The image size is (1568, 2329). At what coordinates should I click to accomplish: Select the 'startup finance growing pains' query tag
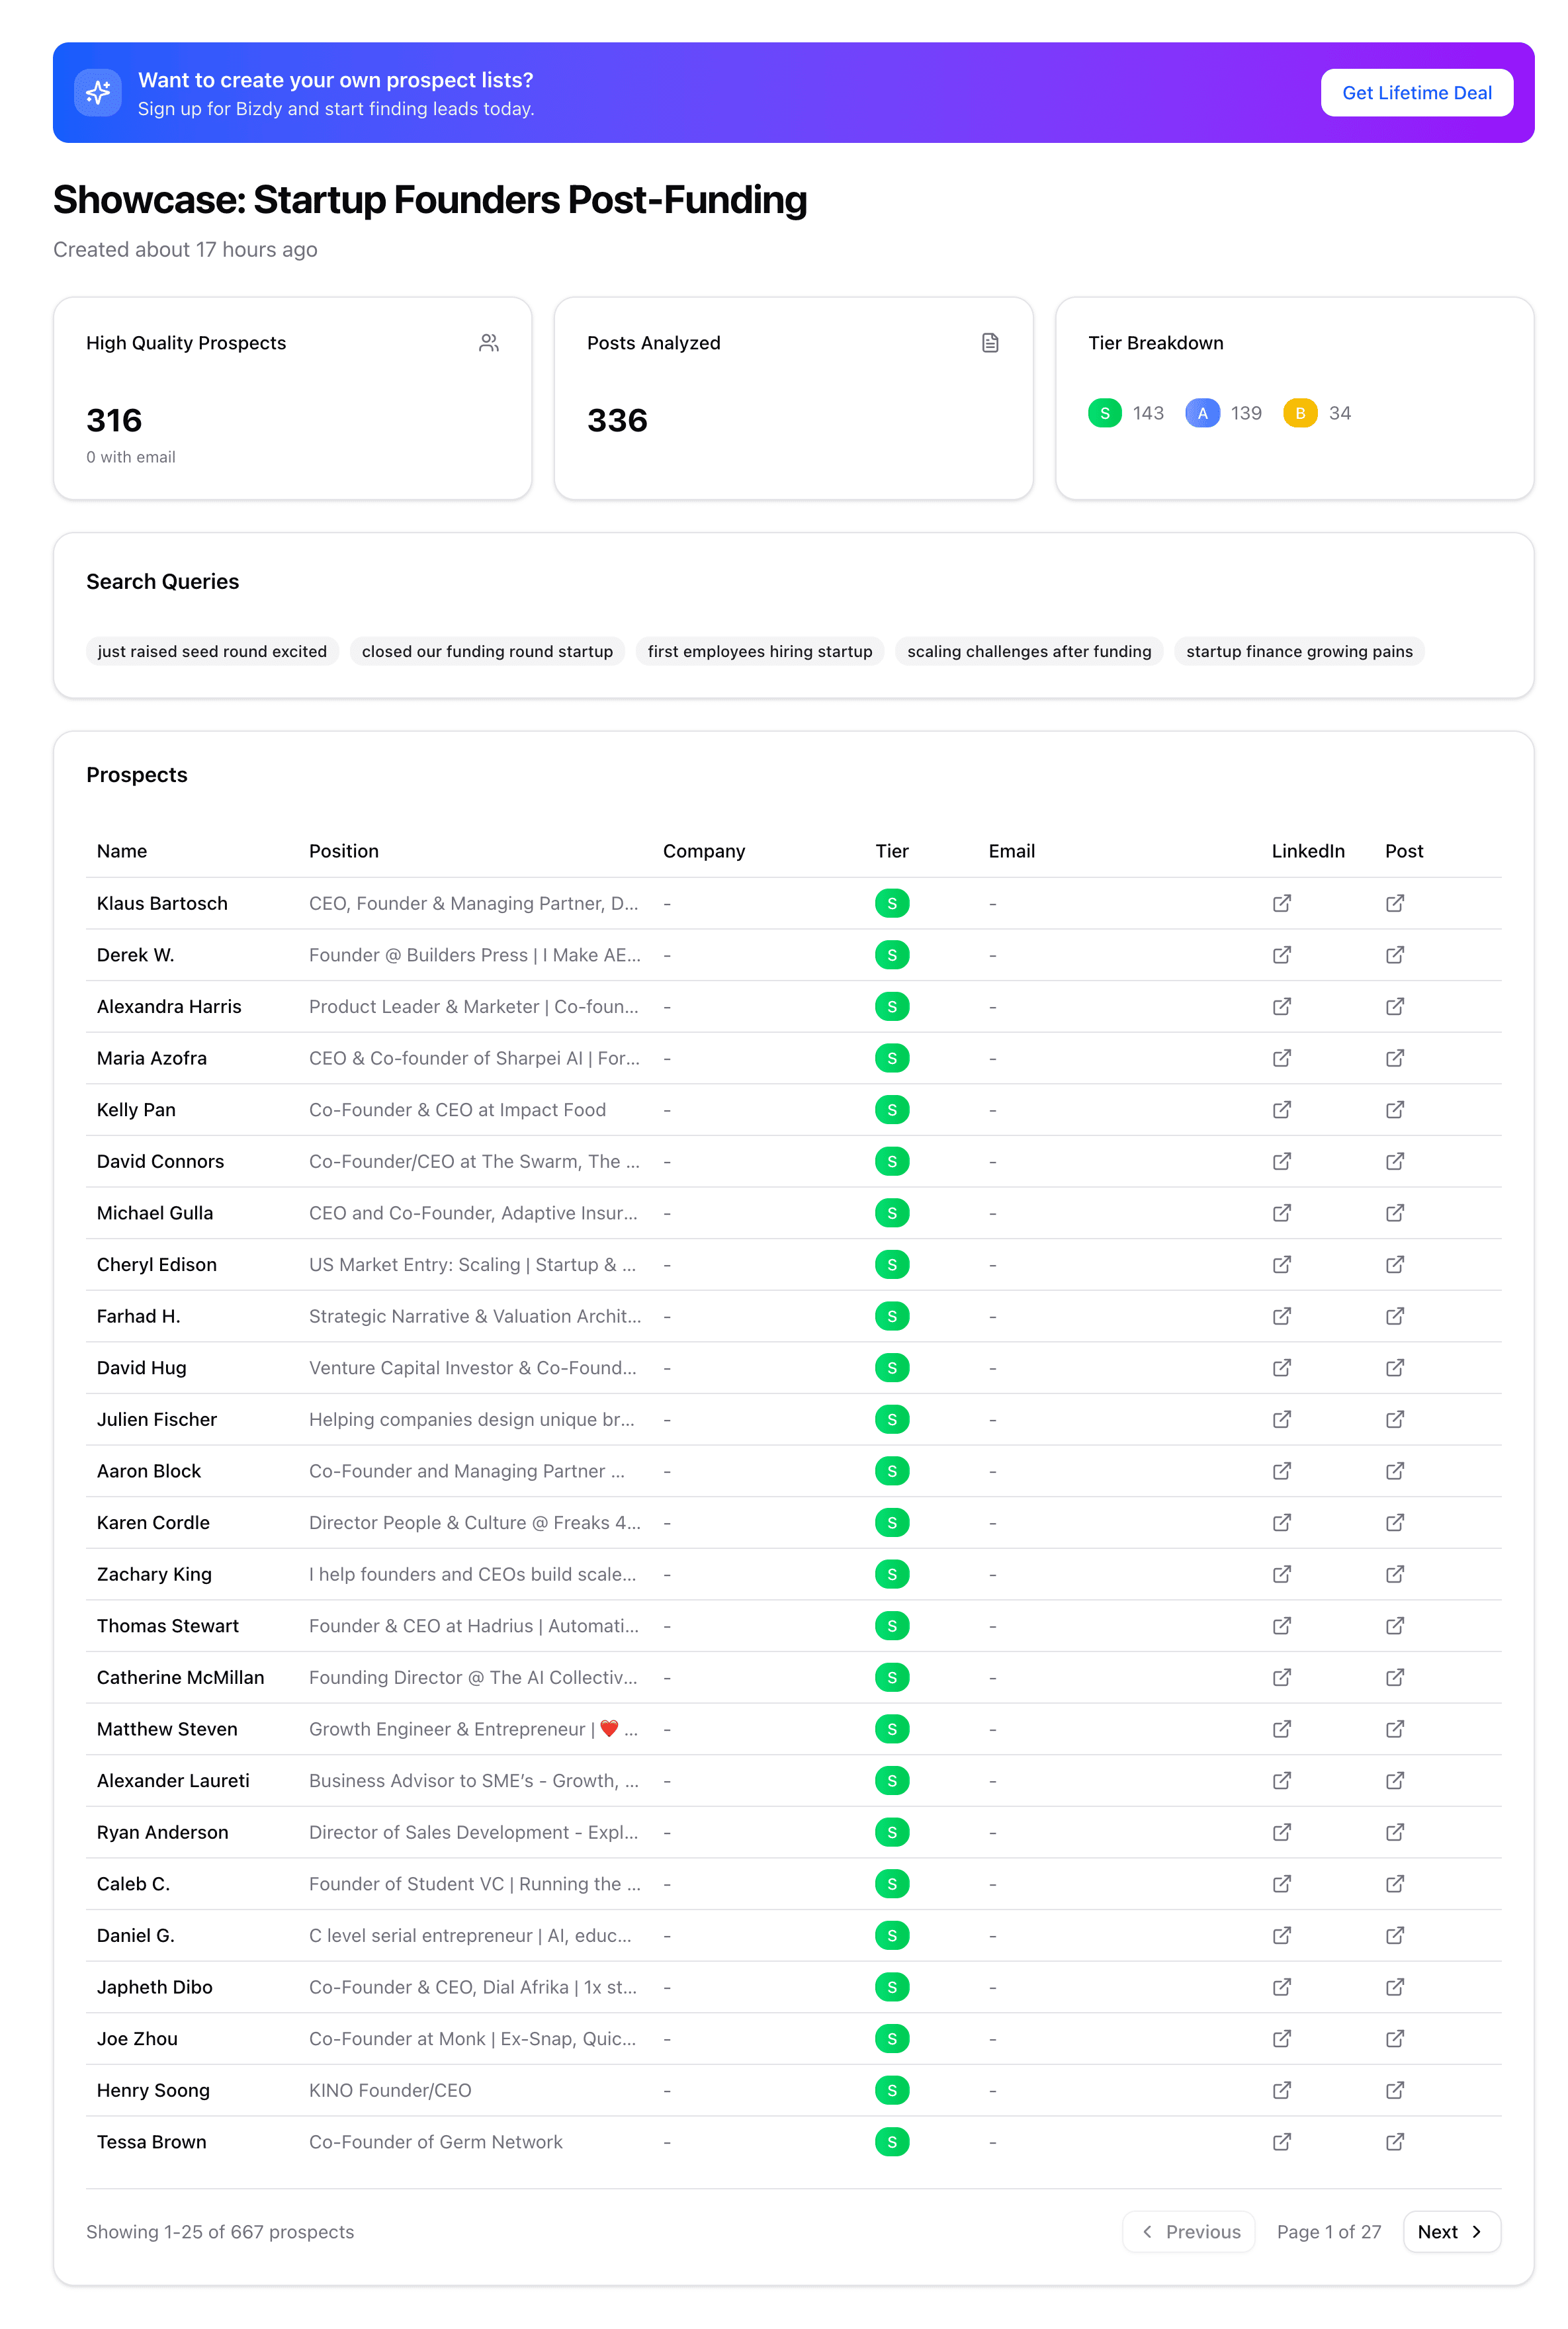click(x=1299, y=651)
